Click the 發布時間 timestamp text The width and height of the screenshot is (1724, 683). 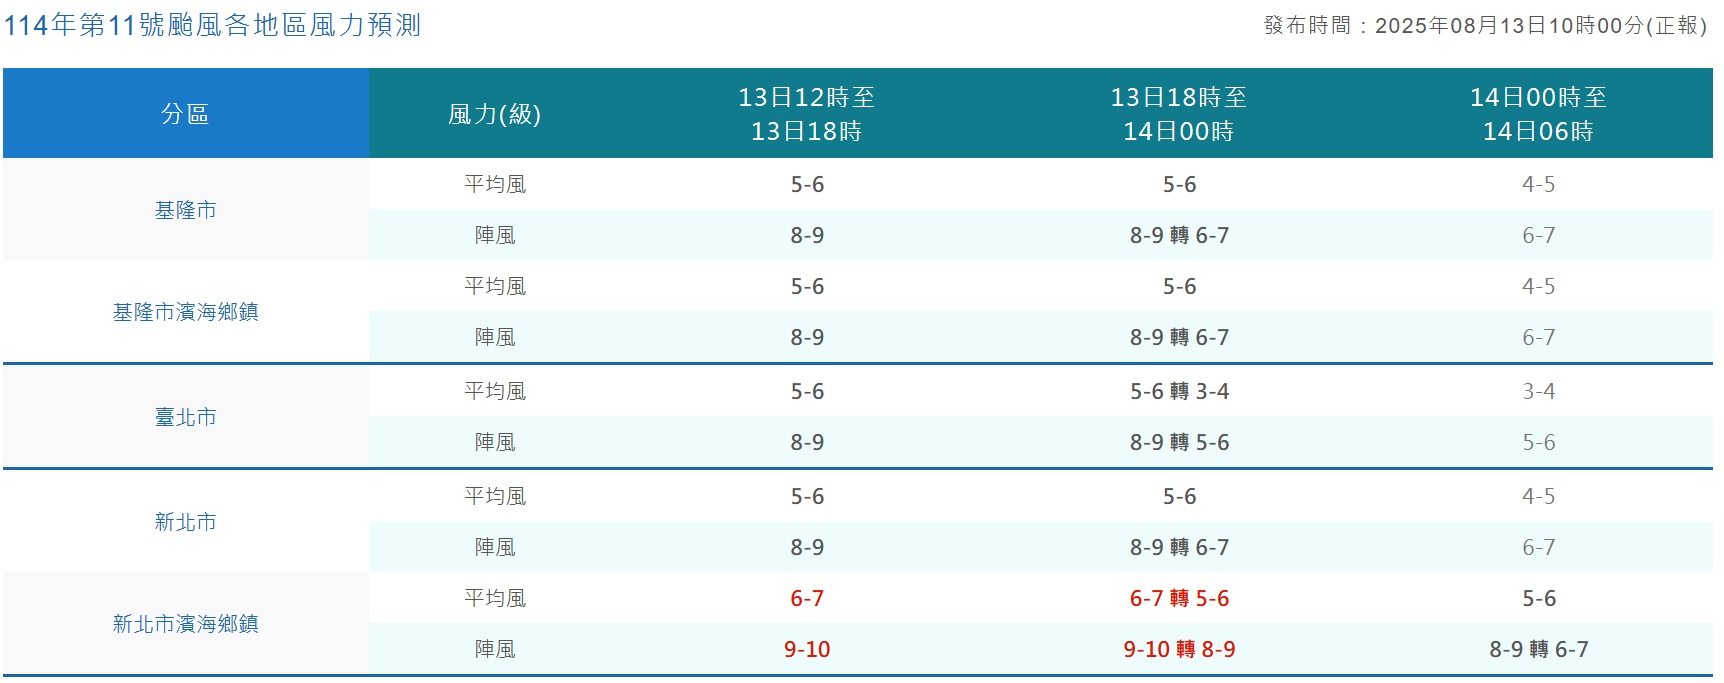click(1485, 26)
